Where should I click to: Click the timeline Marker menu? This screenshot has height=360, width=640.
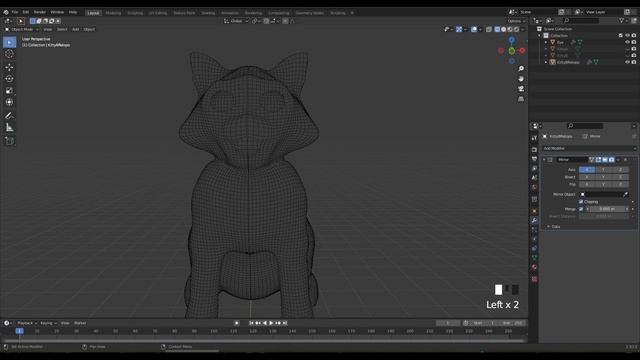click(x=80, y=323)
